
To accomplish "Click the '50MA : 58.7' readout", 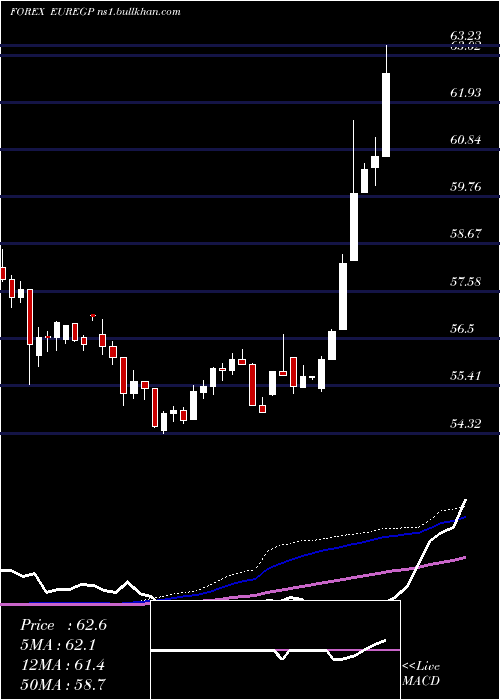I will tap(63, 684).
